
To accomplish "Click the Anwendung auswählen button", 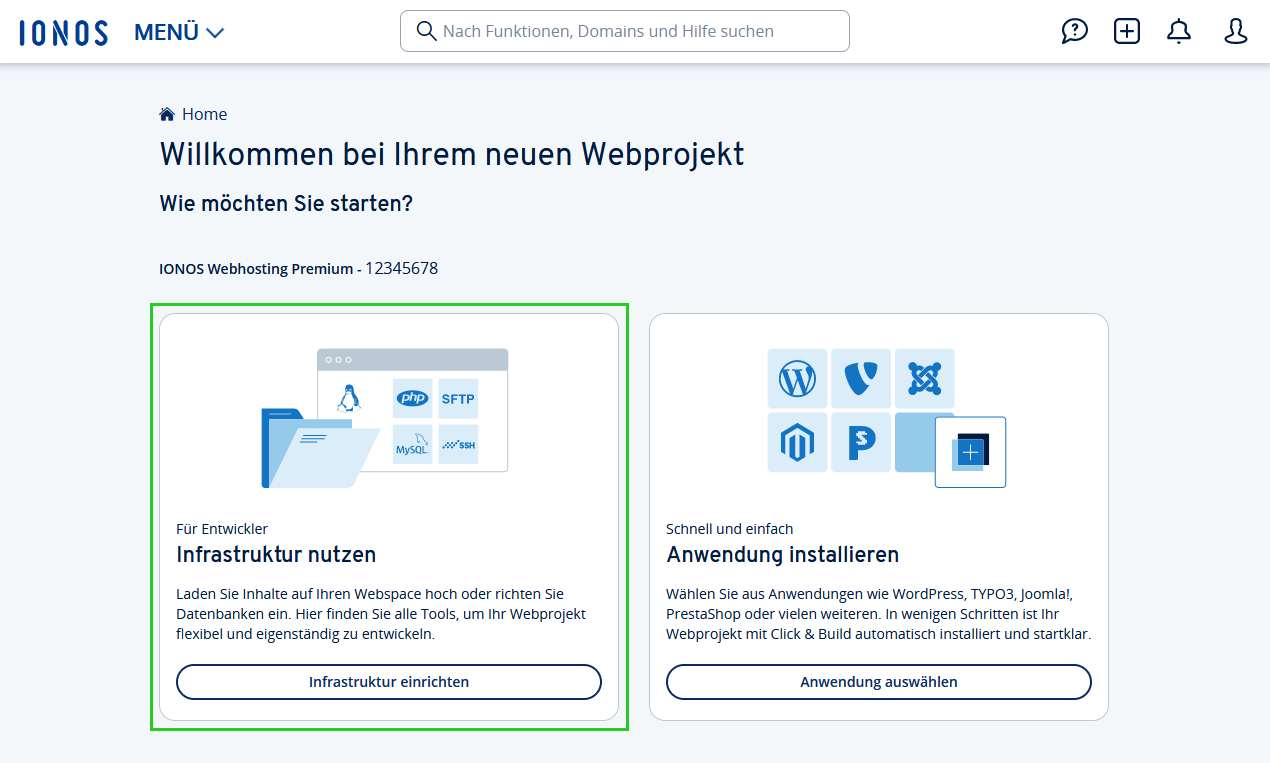I will [x=879, y=682].
